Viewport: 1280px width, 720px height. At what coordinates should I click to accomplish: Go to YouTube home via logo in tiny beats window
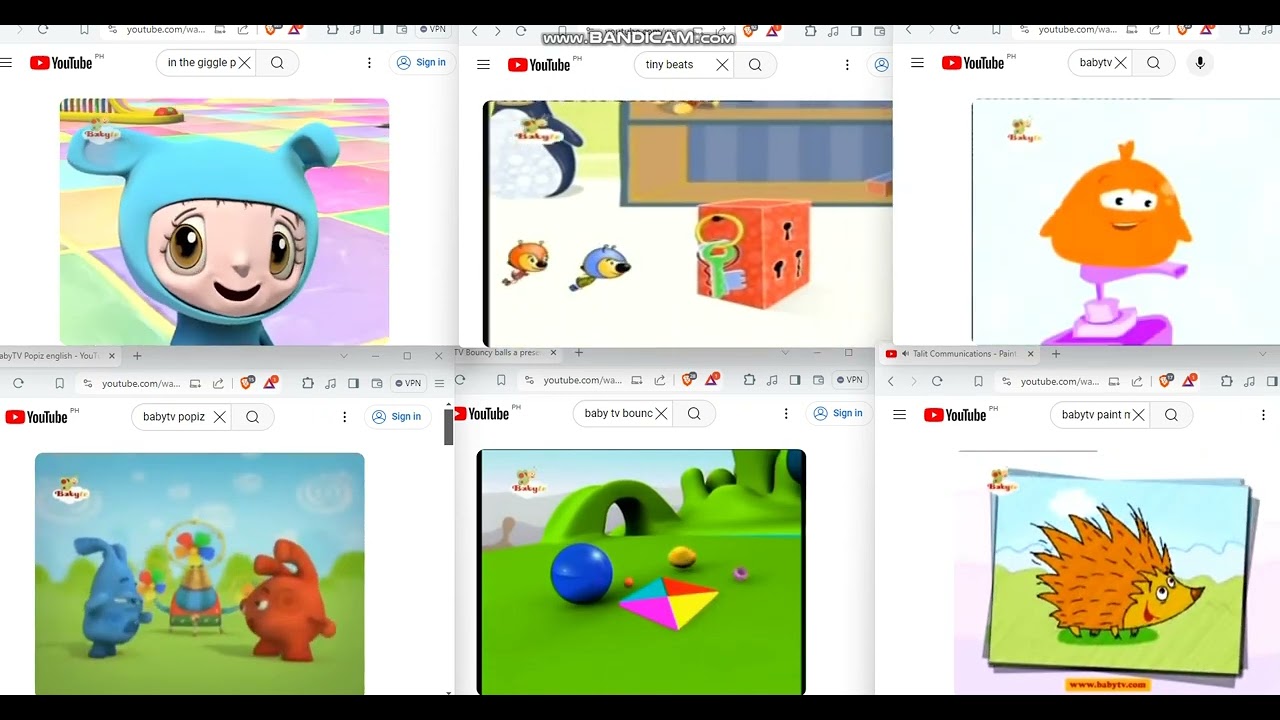tap(539, 65)
